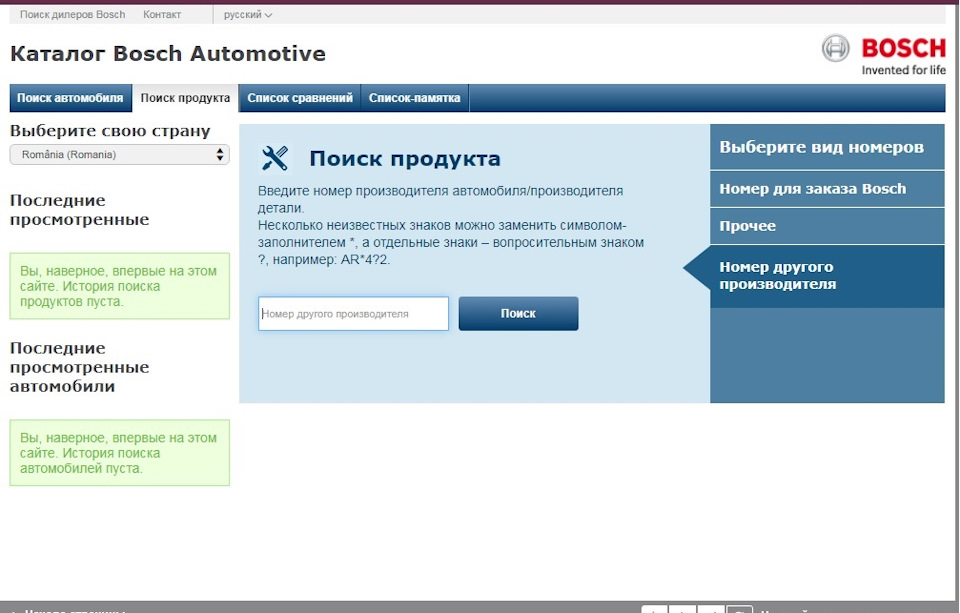Open the "Список сравнений" tab
960x613 pixels.
click(x=300, y=98)
